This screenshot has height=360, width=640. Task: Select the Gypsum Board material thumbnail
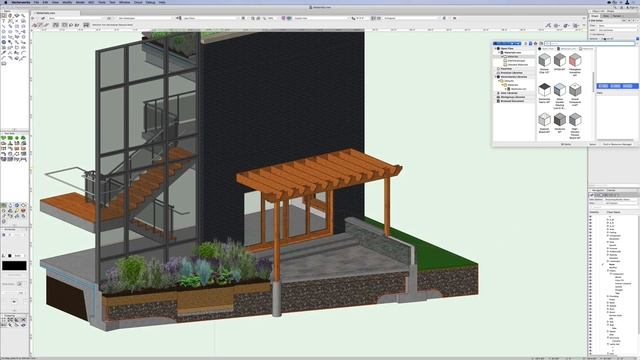(x=544, y=120)
